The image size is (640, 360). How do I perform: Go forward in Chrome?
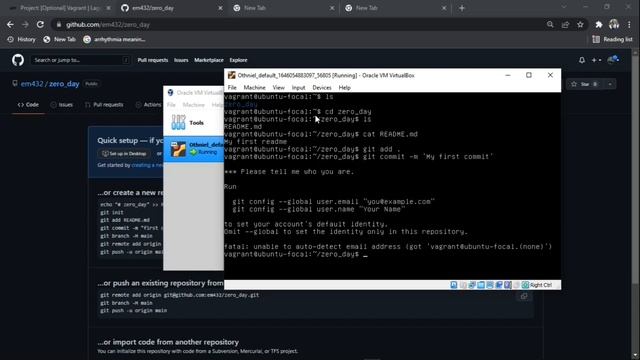point(25,24)
